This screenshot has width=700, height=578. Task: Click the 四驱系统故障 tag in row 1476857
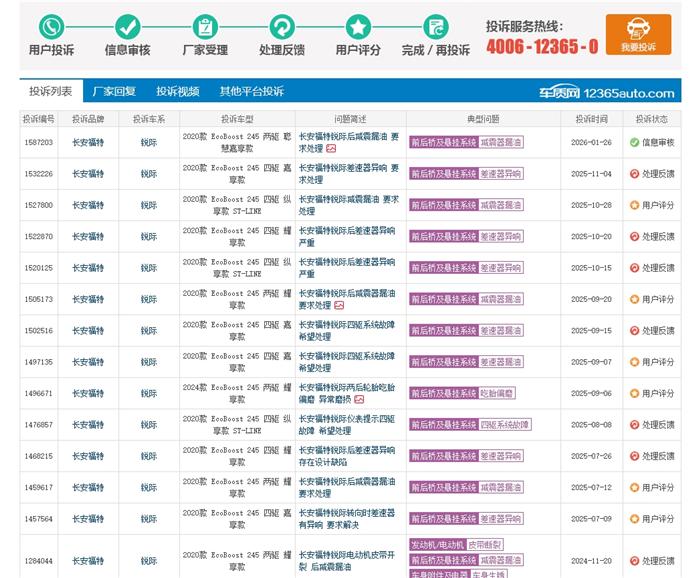[x=504, y=424]
